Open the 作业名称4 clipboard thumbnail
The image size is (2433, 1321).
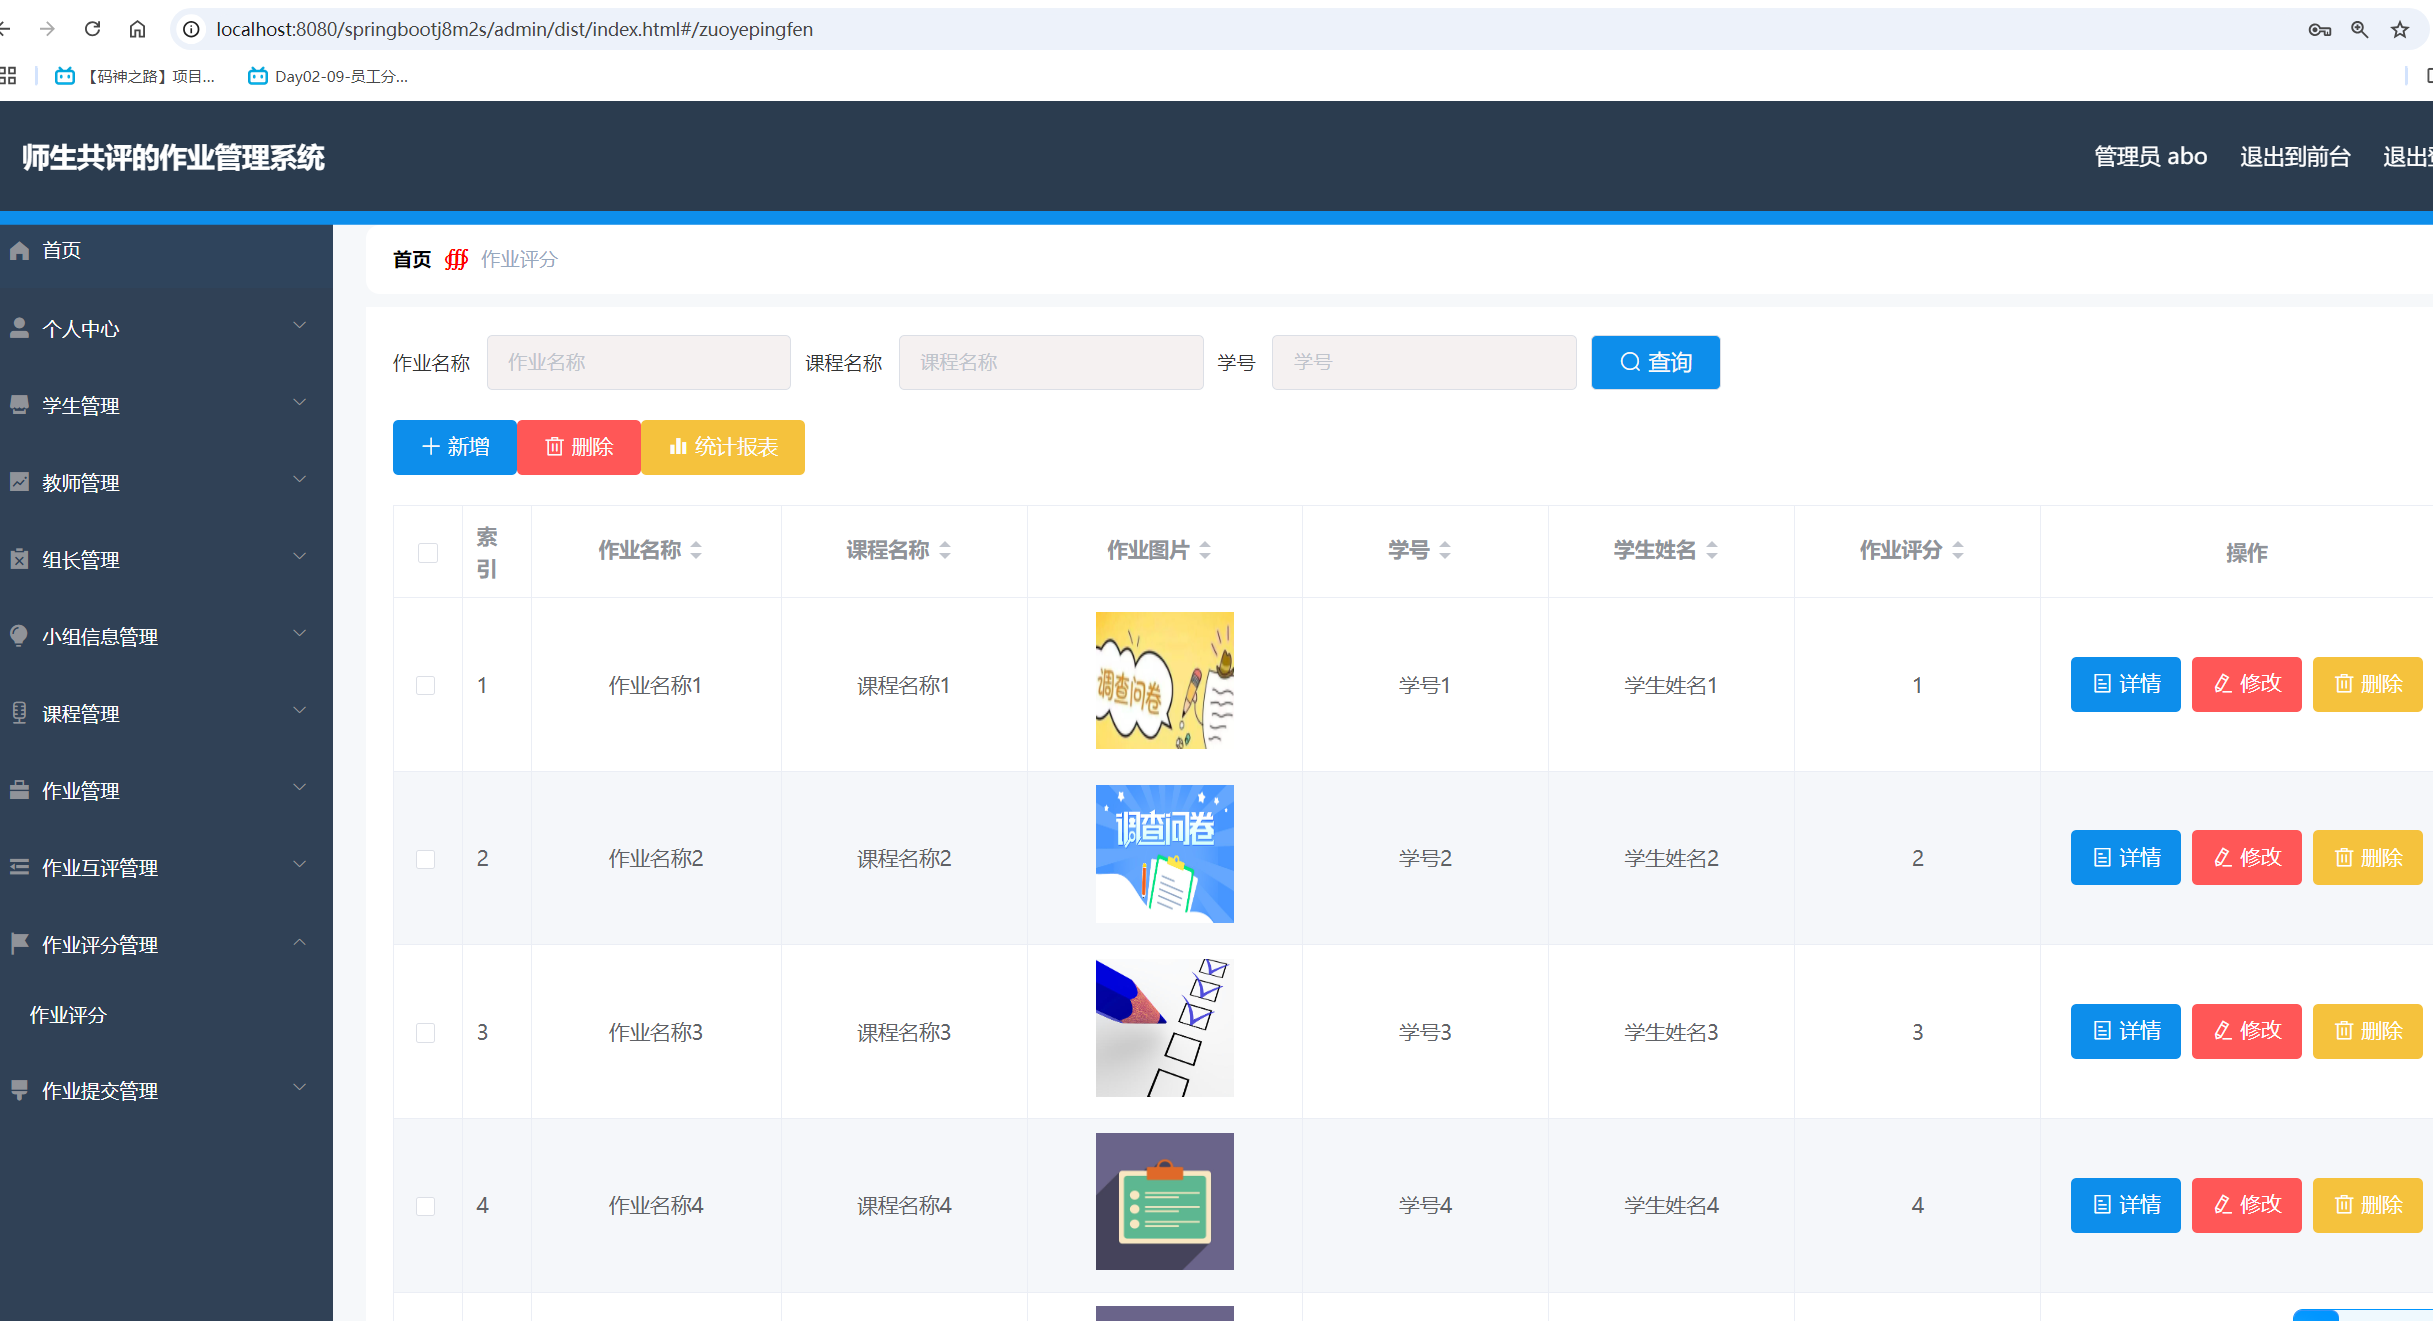pyautogui.click(x=1164, y=1201)
